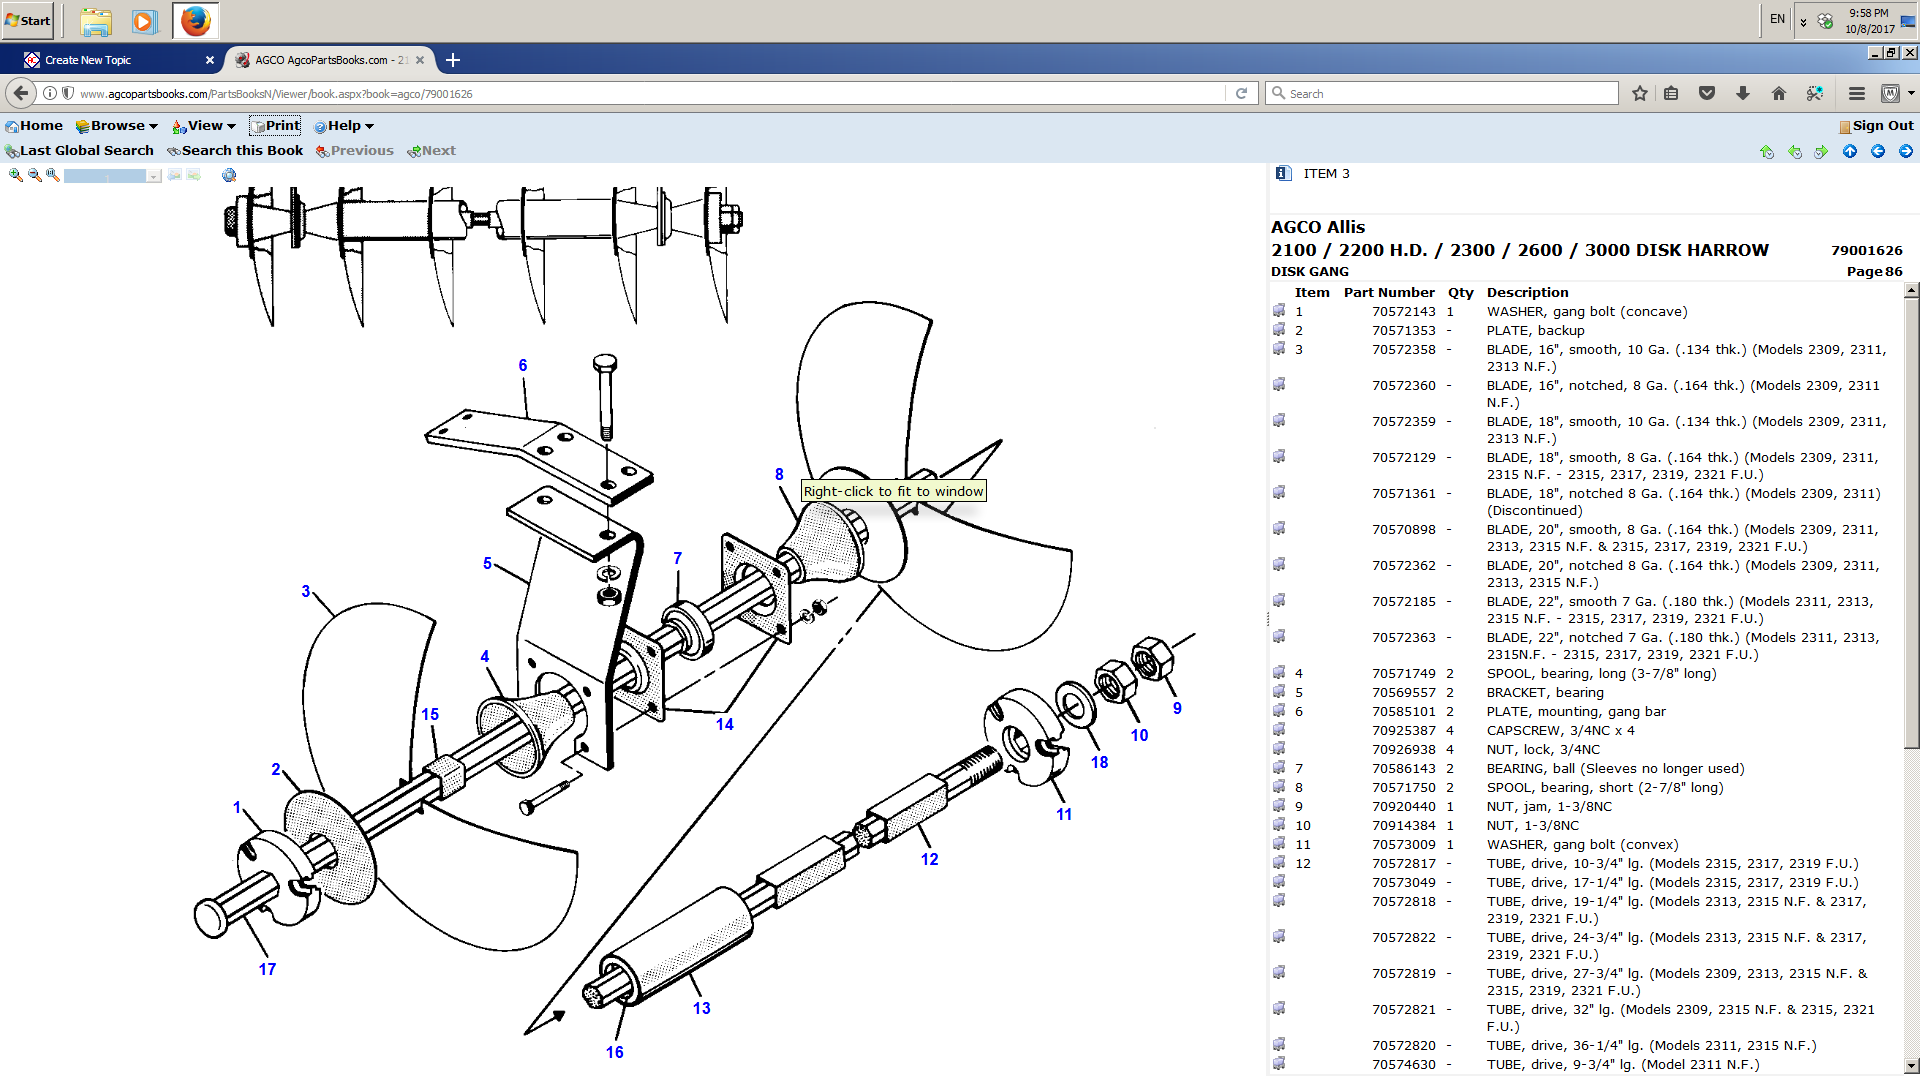The width and height of the screenshot is (1920, 1080).
Task: Go to Home in the parts book site
Action: [x=34, y=126]
